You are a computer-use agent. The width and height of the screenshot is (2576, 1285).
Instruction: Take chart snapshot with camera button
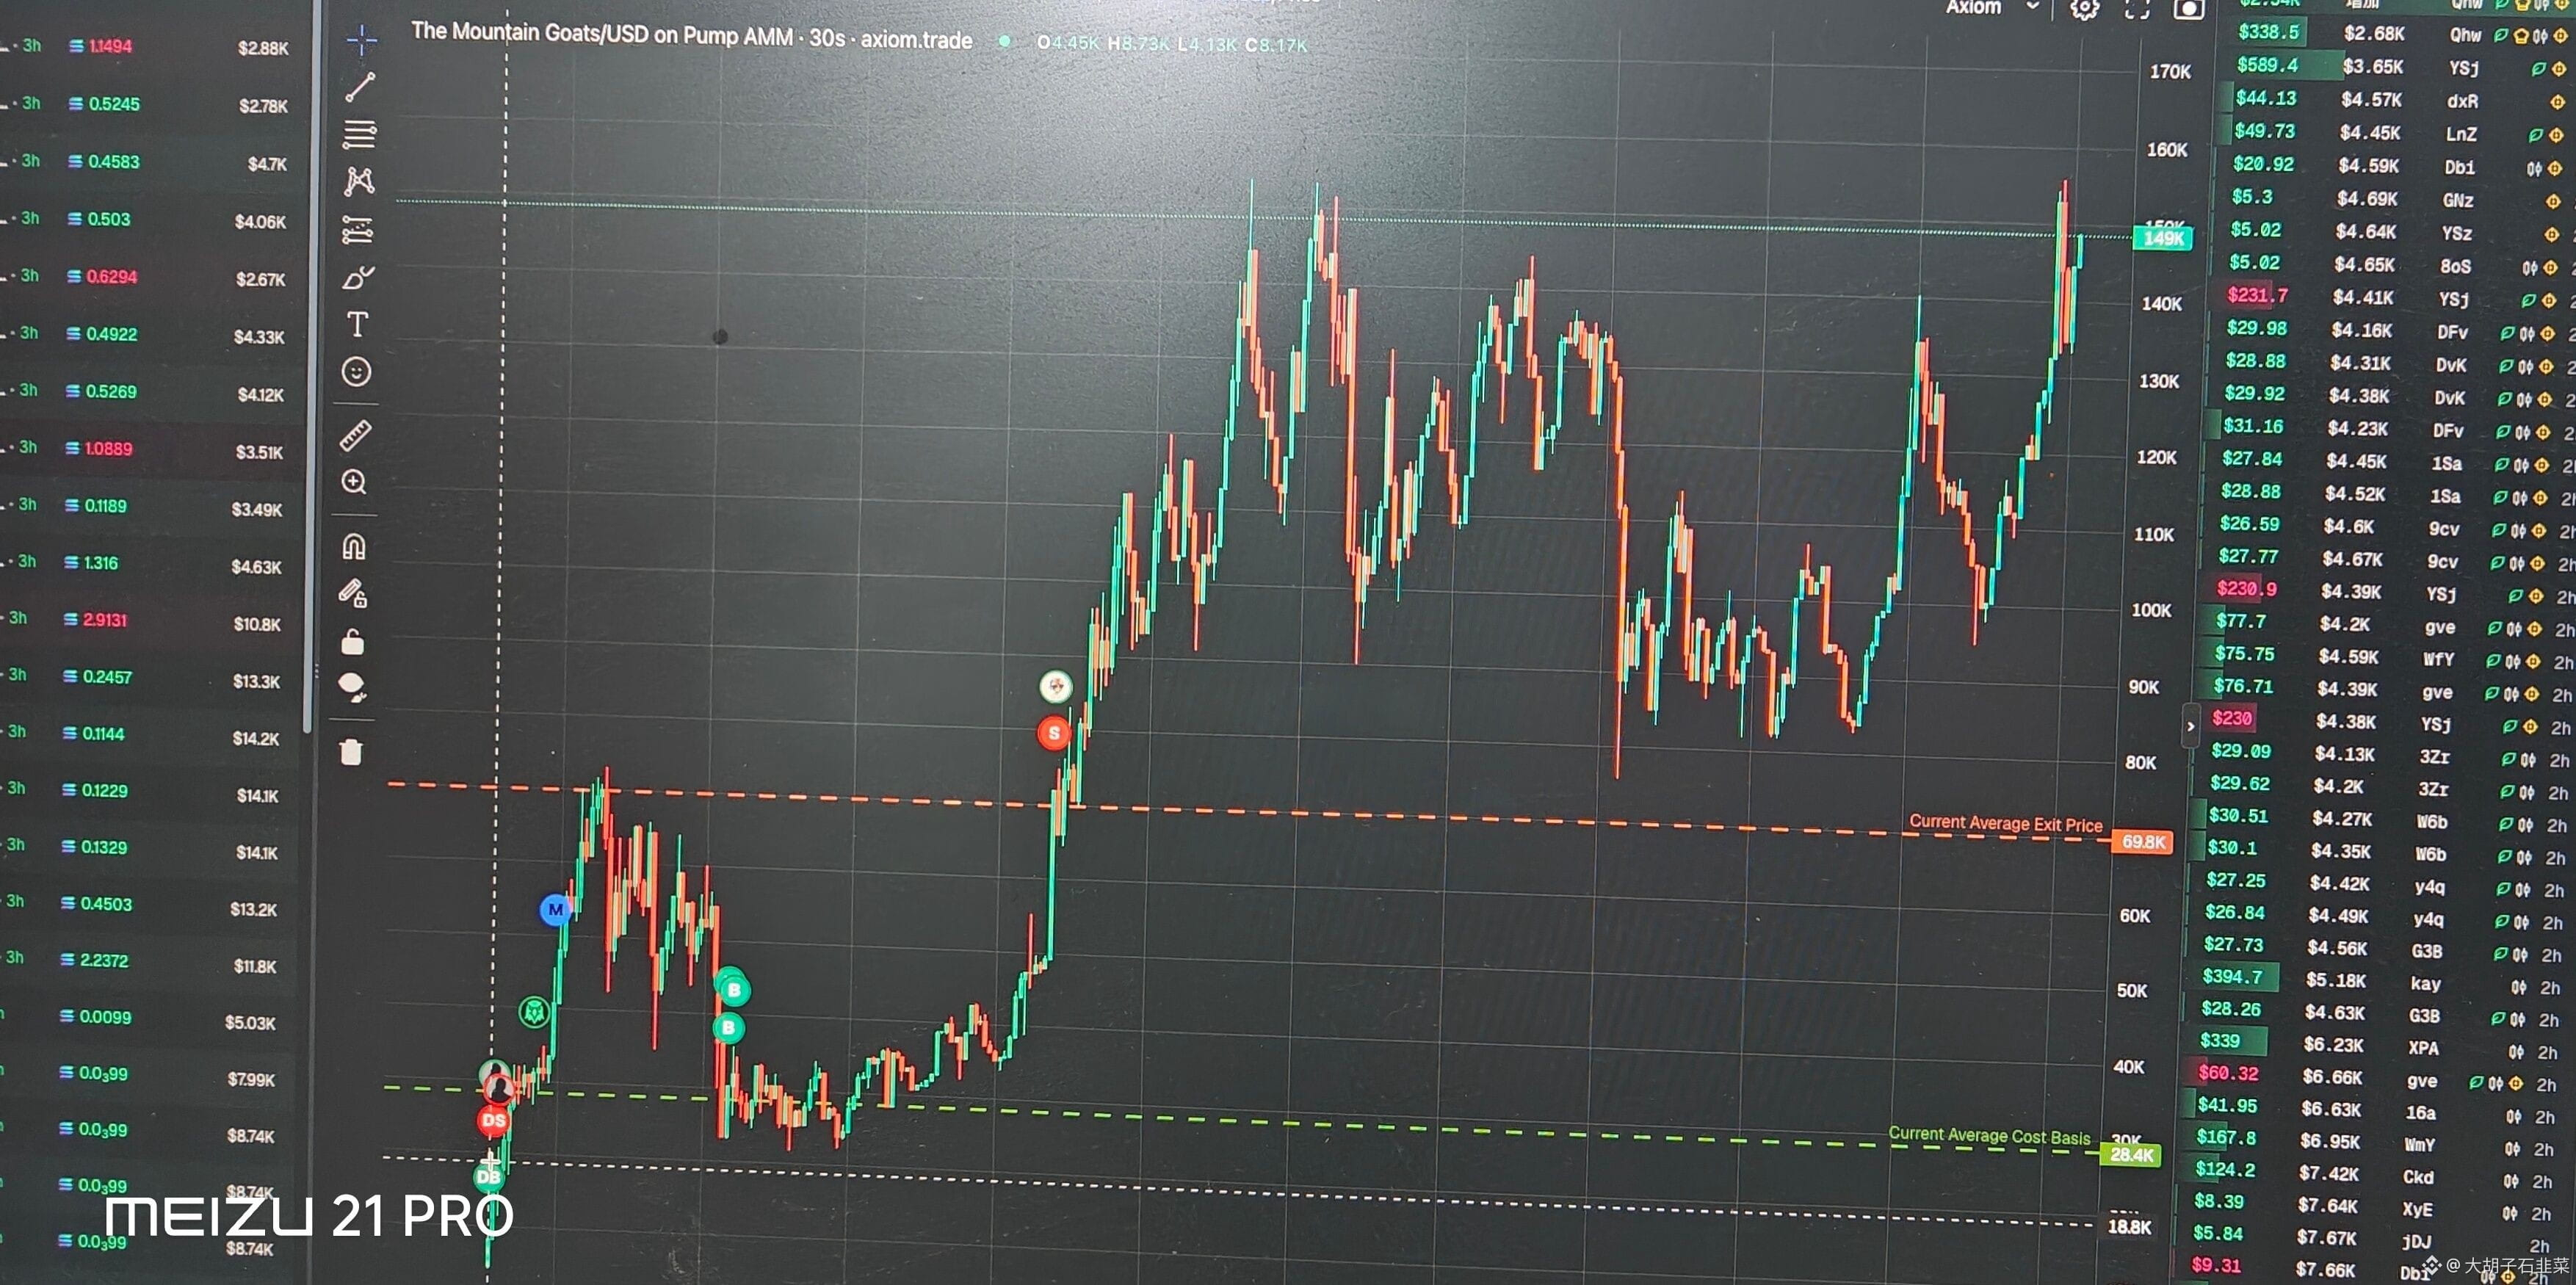pyautogui.click(x=2189, y=9)
